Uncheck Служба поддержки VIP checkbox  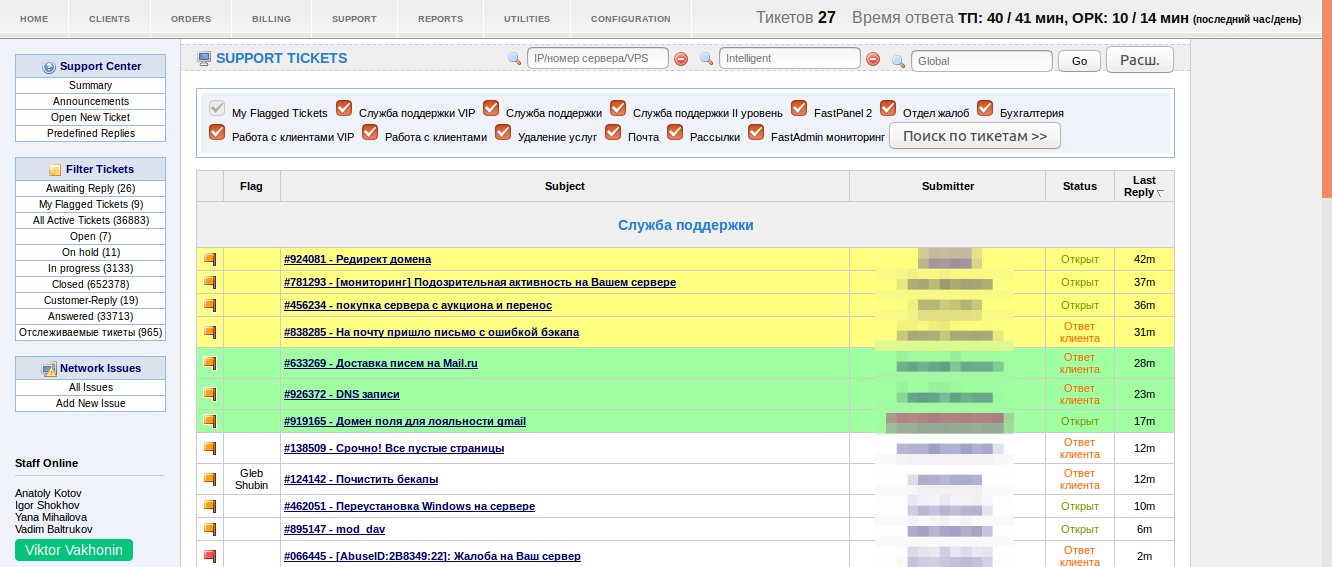pyautogui.click(x=344, y=108)
